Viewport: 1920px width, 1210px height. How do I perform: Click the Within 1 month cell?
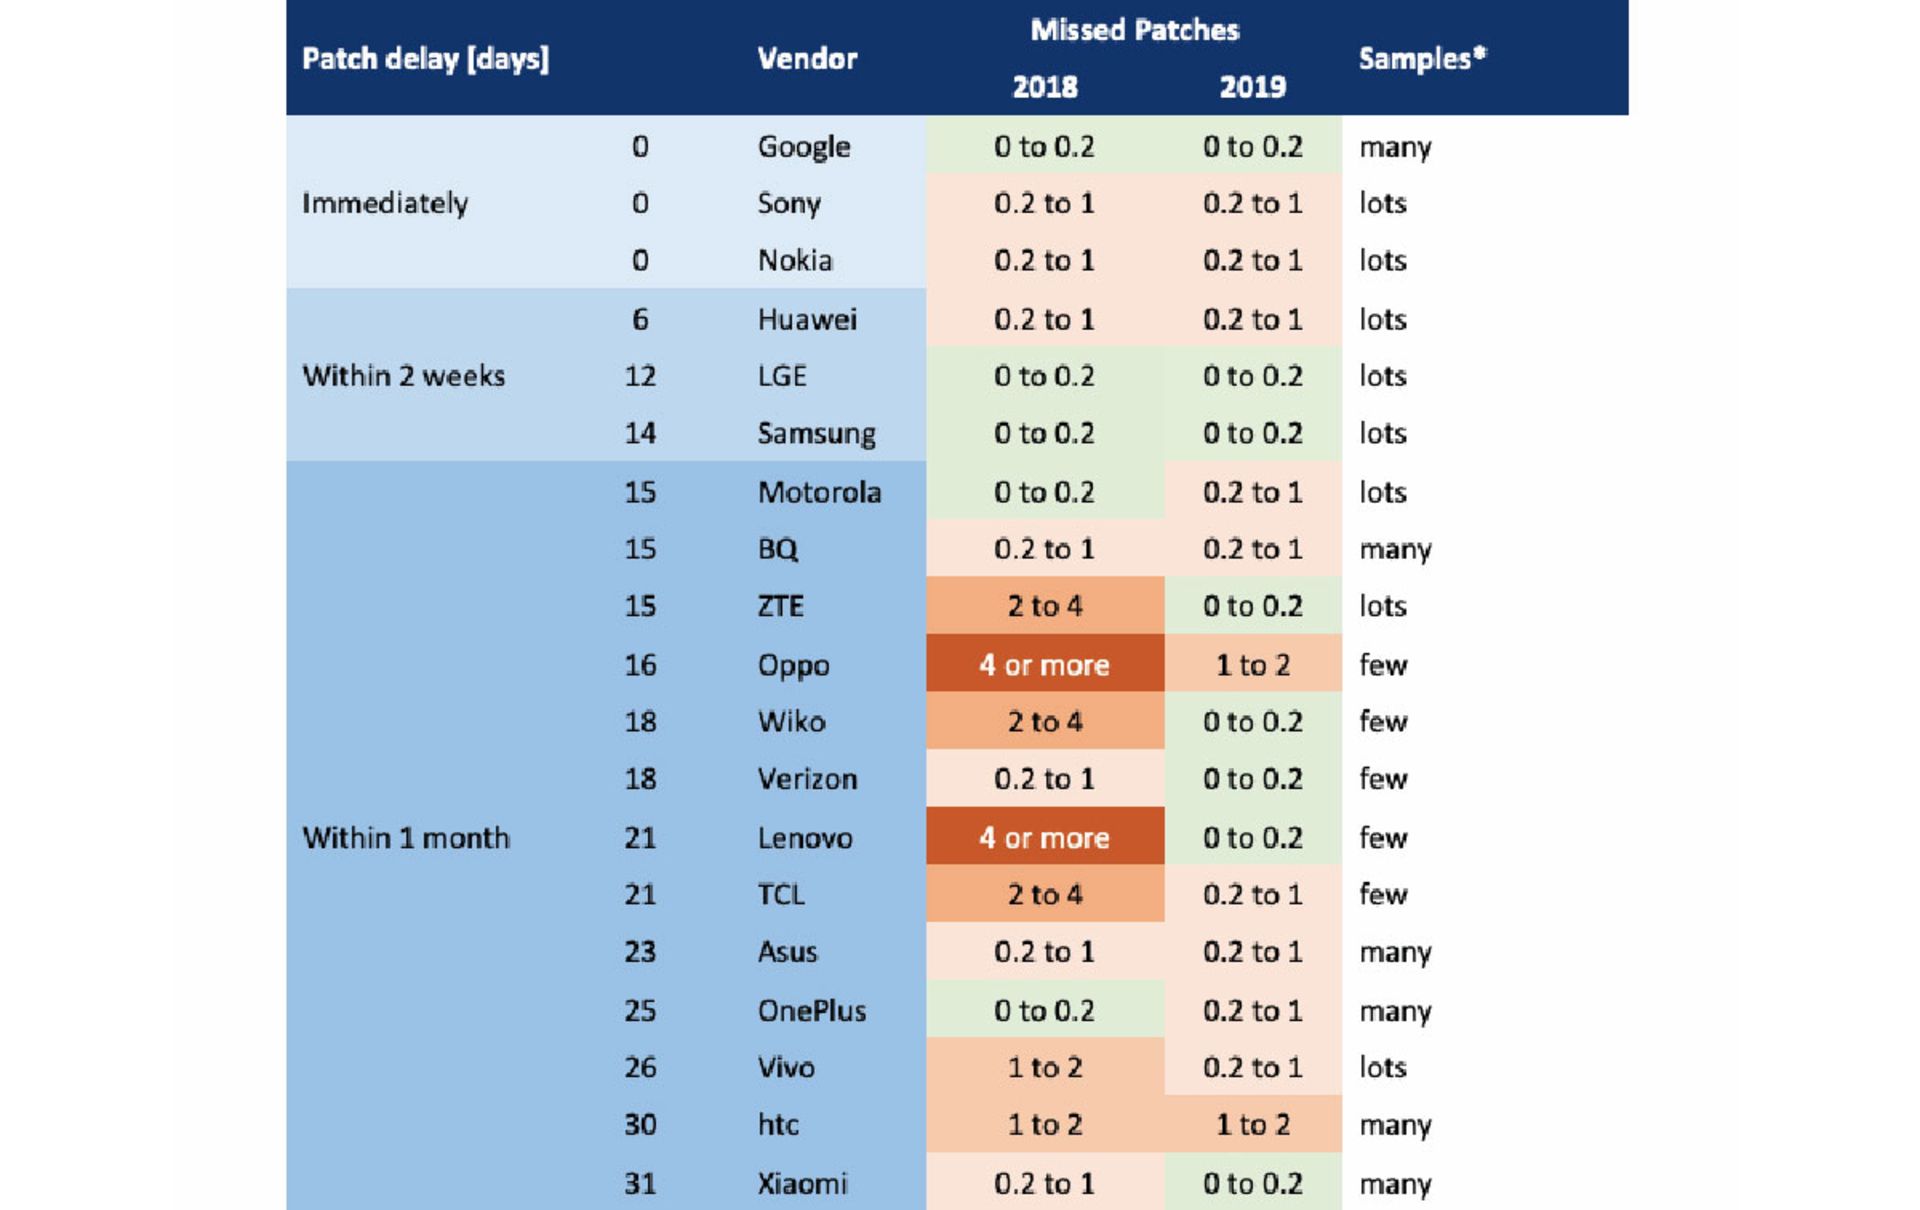406,838
